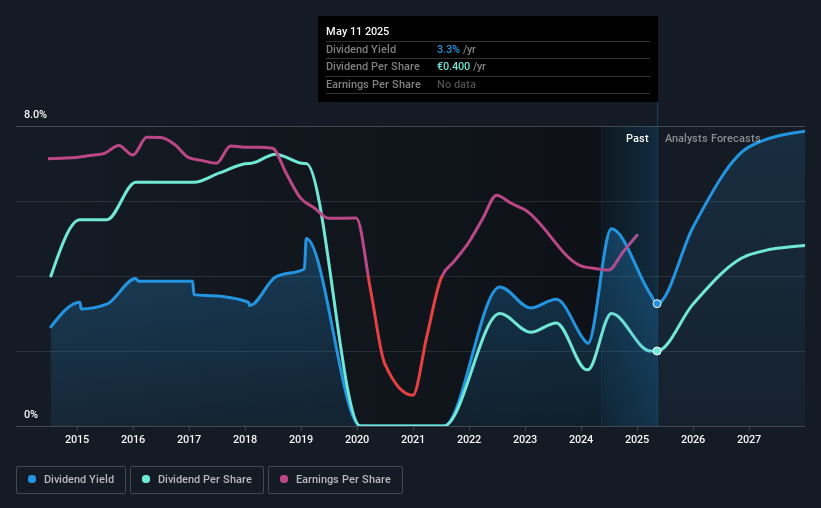Image resolution: width=821 pixels, height=508 pixels.
Task: Click the 3.3% dividend yield value
Action: (x=448, y=49)
